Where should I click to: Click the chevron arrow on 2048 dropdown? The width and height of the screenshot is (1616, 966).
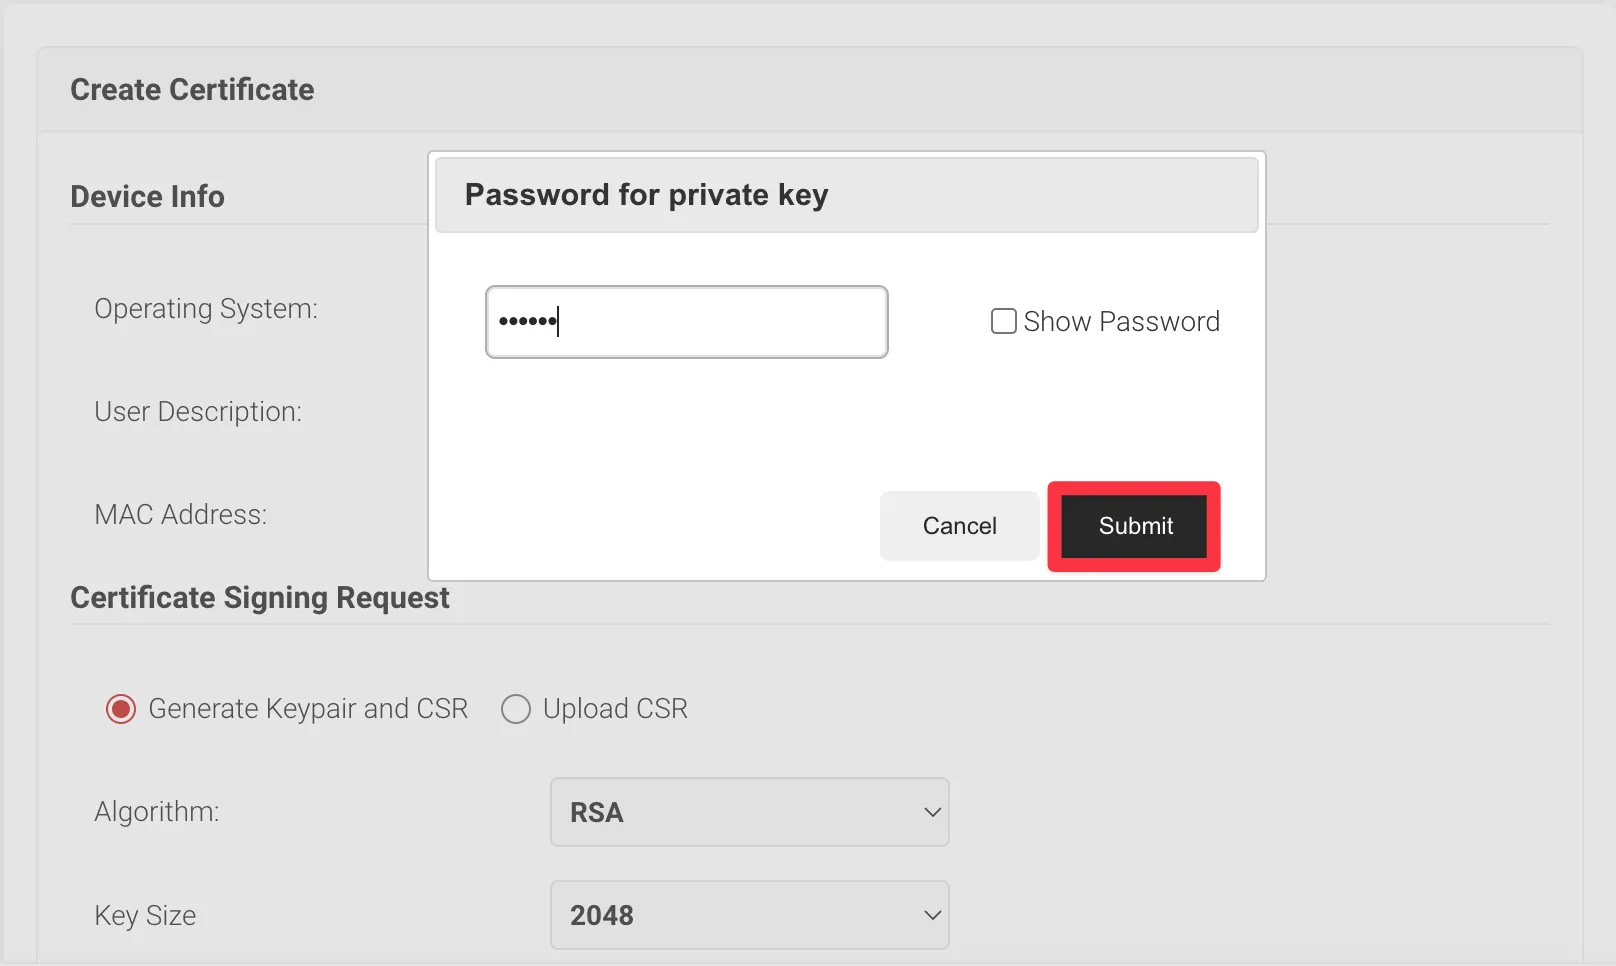[932, 915]
